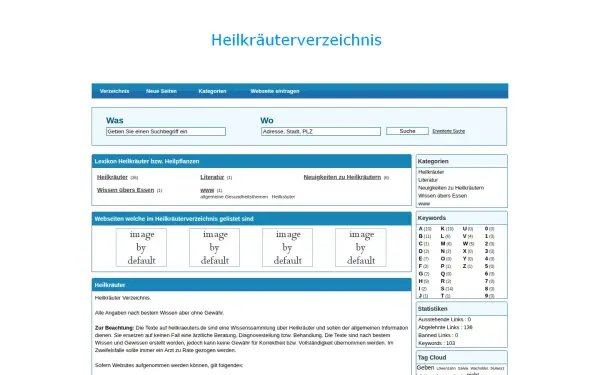Image resolution: width=600 pixels, height=375 pixels.
Task: Click the Heilkräuterverzeichnis page title
Action: pos(296,40)
